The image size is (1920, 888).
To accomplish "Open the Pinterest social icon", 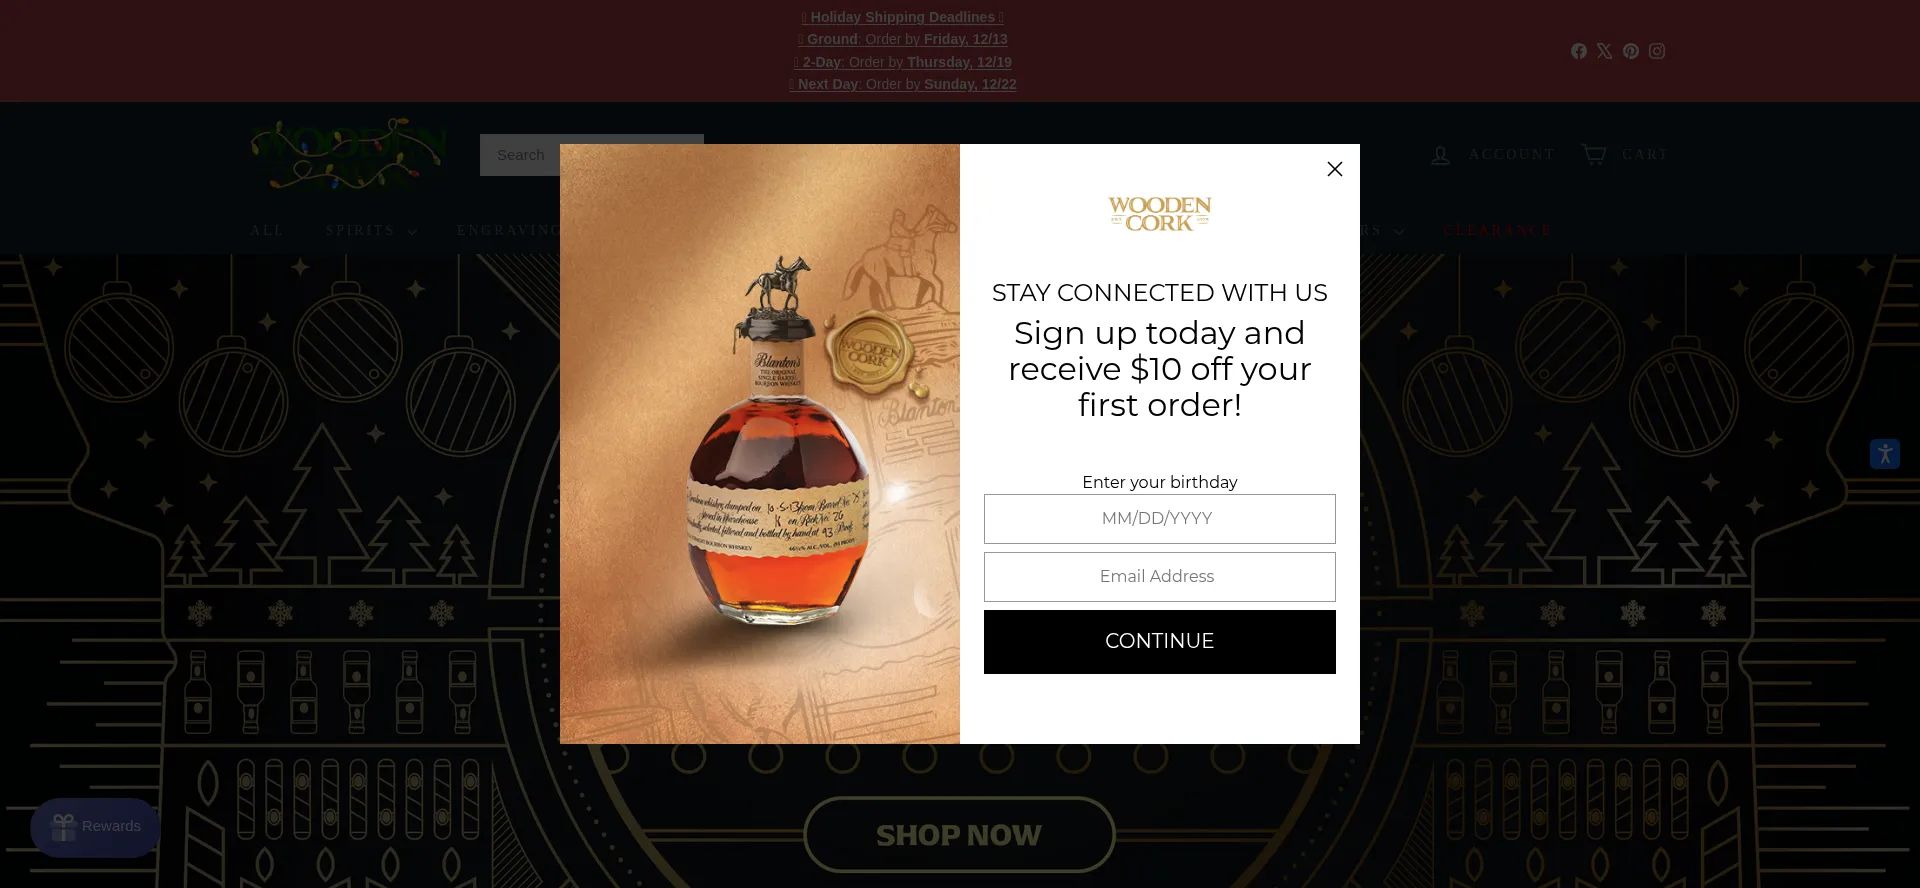I will coord(1630,51).
